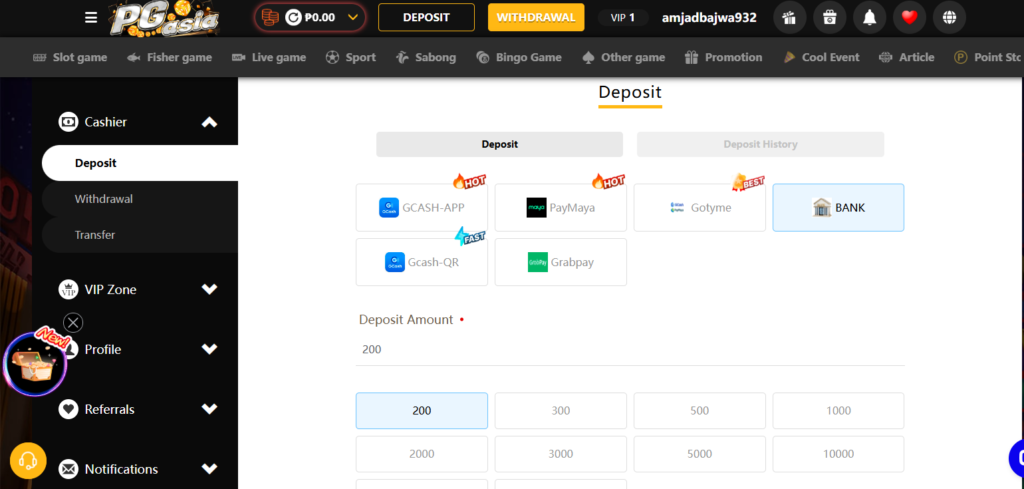This screenshot has width=1024, height=489.
Task: Open the notification bell icon
Action: [869, 18]
